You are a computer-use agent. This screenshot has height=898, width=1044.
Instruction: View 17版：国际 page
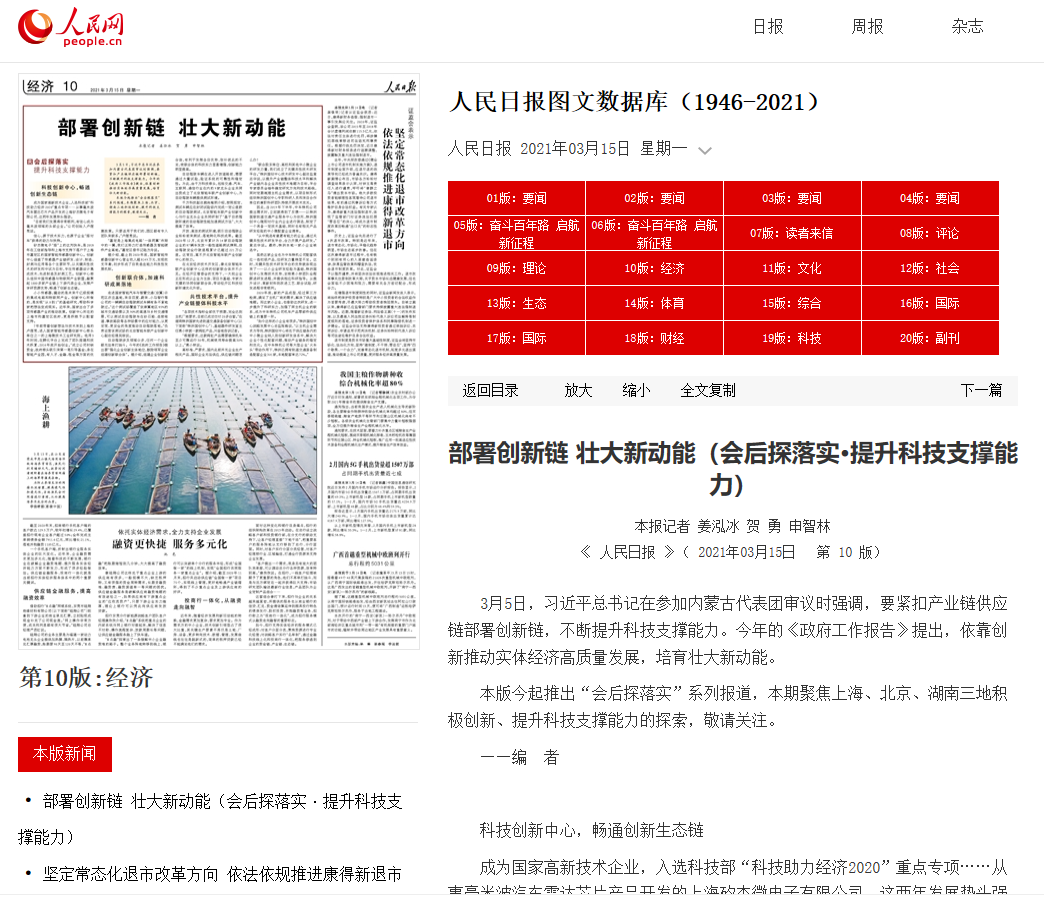pyautogui.click(x=516, y=338)
